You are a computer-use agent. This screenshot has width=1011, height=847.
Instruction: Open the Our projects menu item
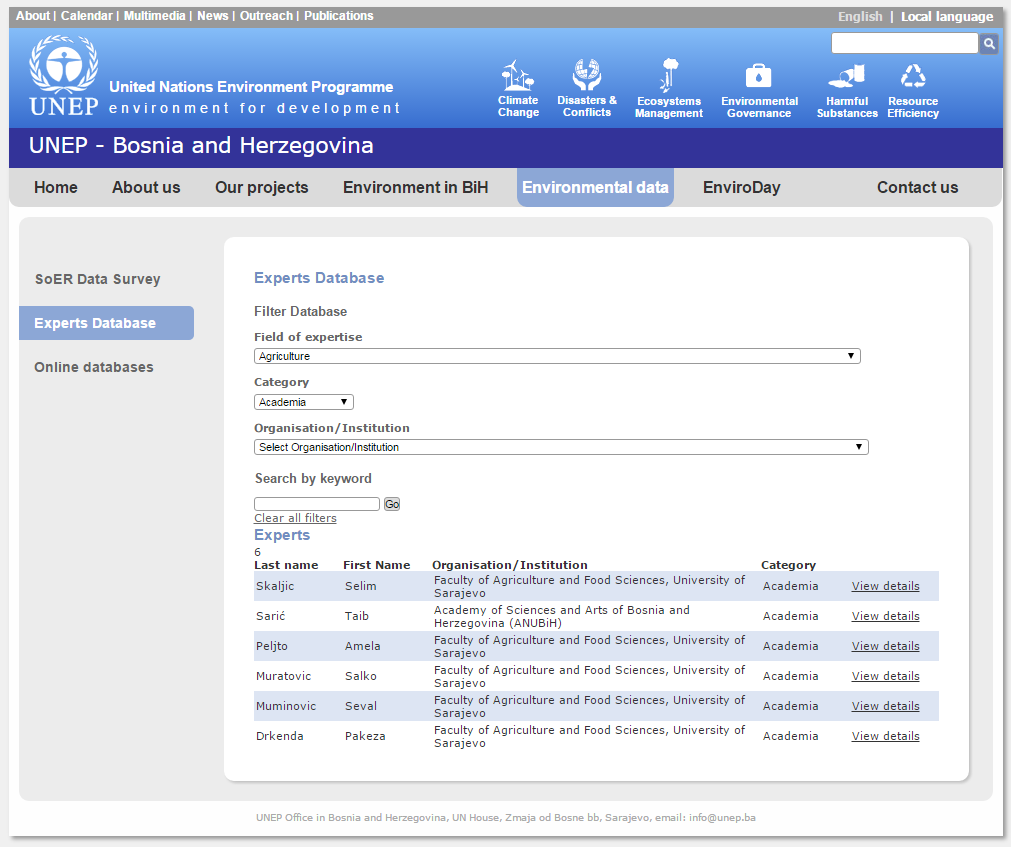tap(261, 188)
